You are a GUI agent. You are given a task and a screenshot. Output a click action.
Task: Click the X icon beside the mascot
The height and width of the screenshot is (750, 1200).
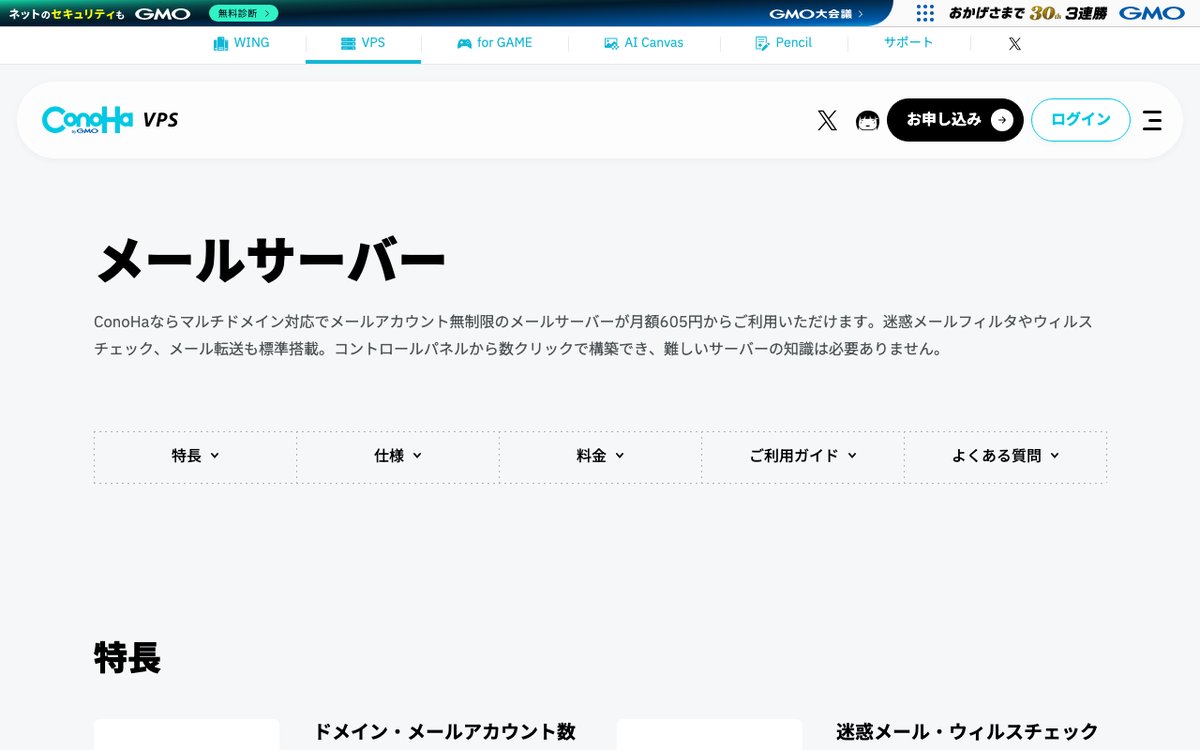click(827, 121)
